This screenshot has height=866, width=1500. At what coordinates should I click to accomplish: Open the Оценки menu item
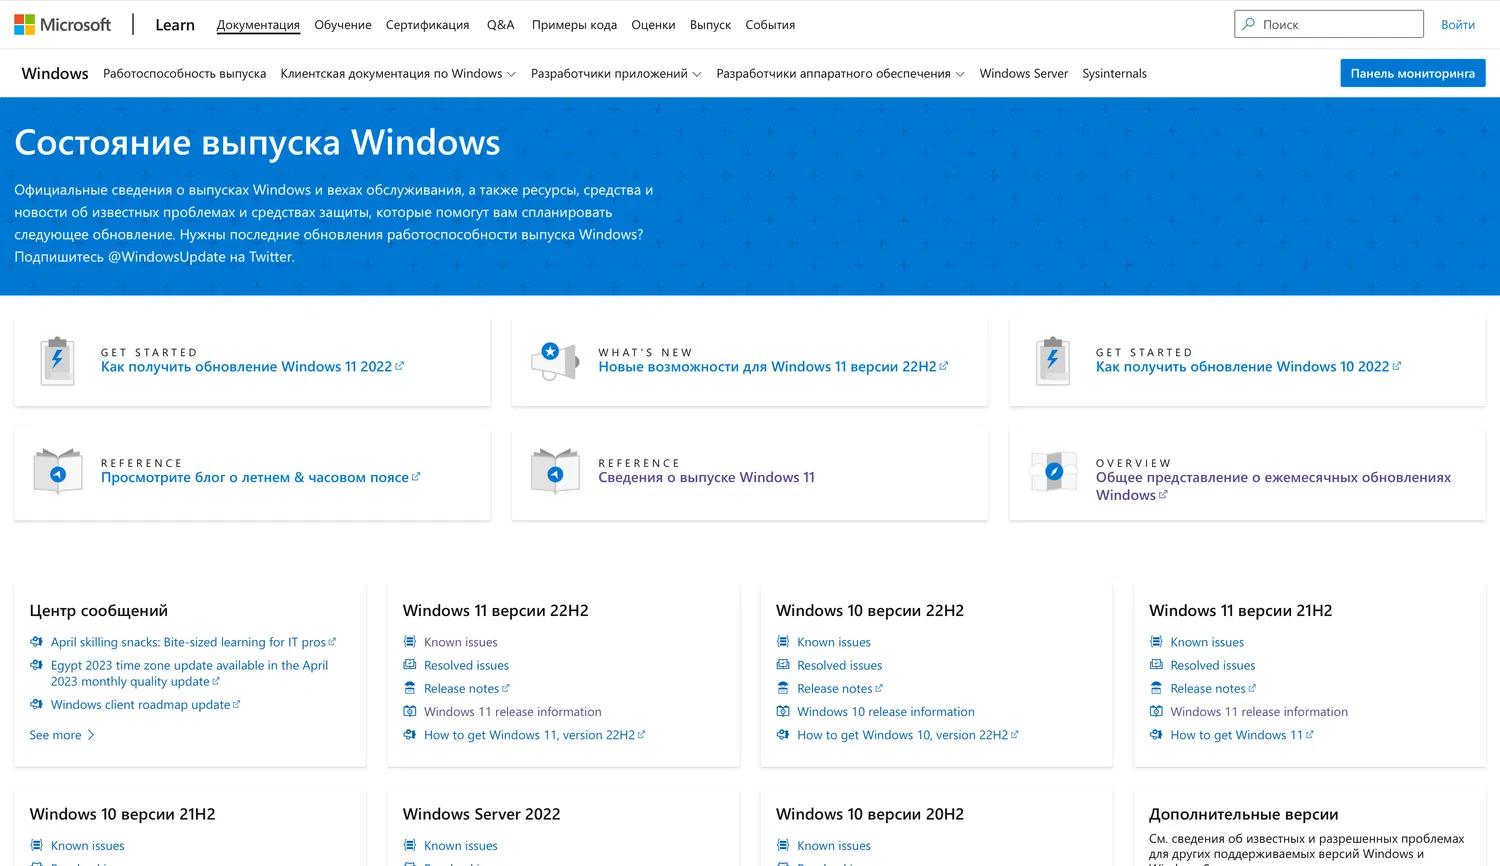point(653,25)
